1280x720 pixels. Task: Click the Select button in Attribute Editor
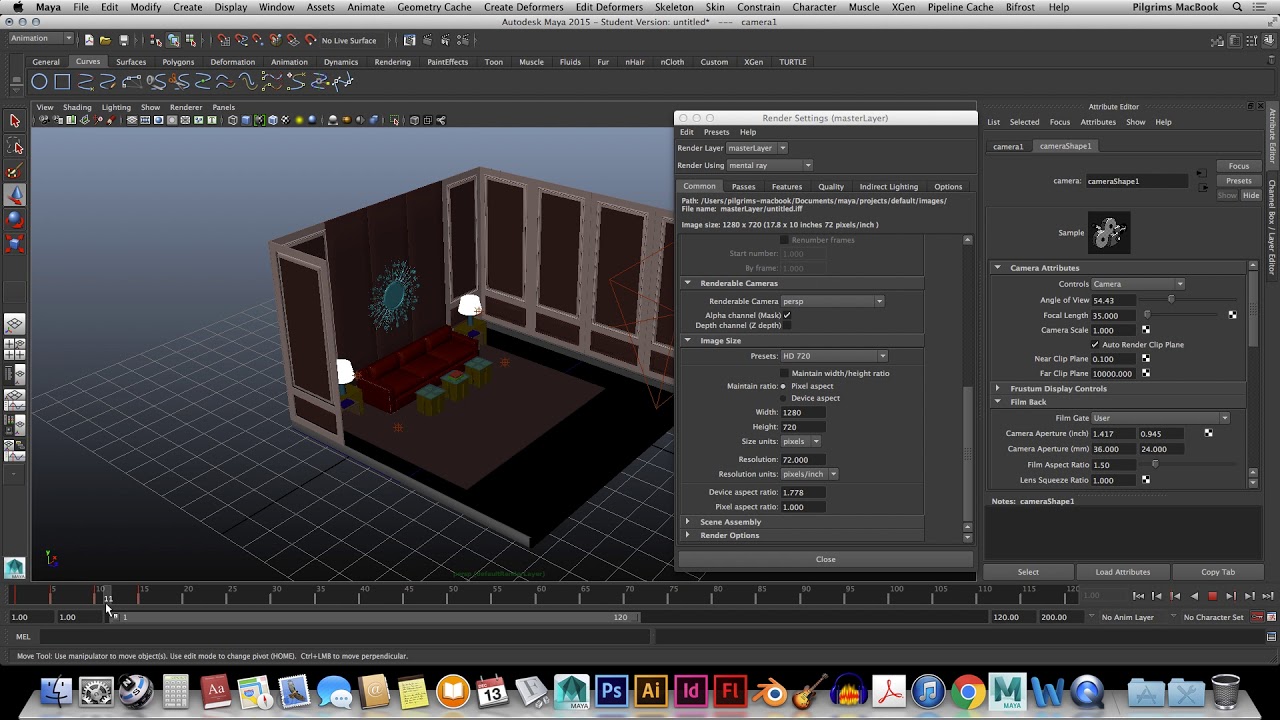[x=1028, y=572]
